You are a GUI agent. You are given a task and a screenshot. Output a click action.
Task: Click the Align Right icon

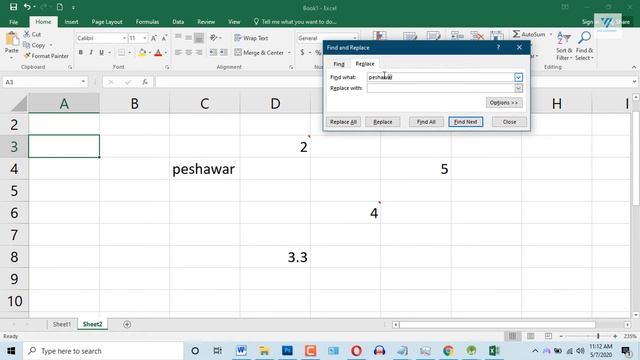[199, 52]
